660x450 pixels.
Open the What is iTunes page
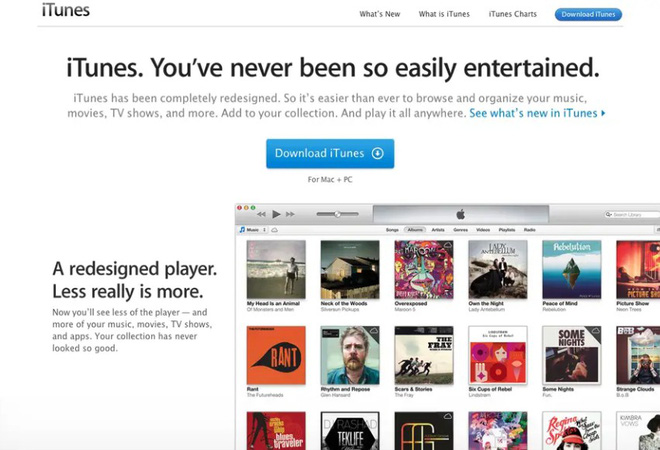tap(444, 14)
